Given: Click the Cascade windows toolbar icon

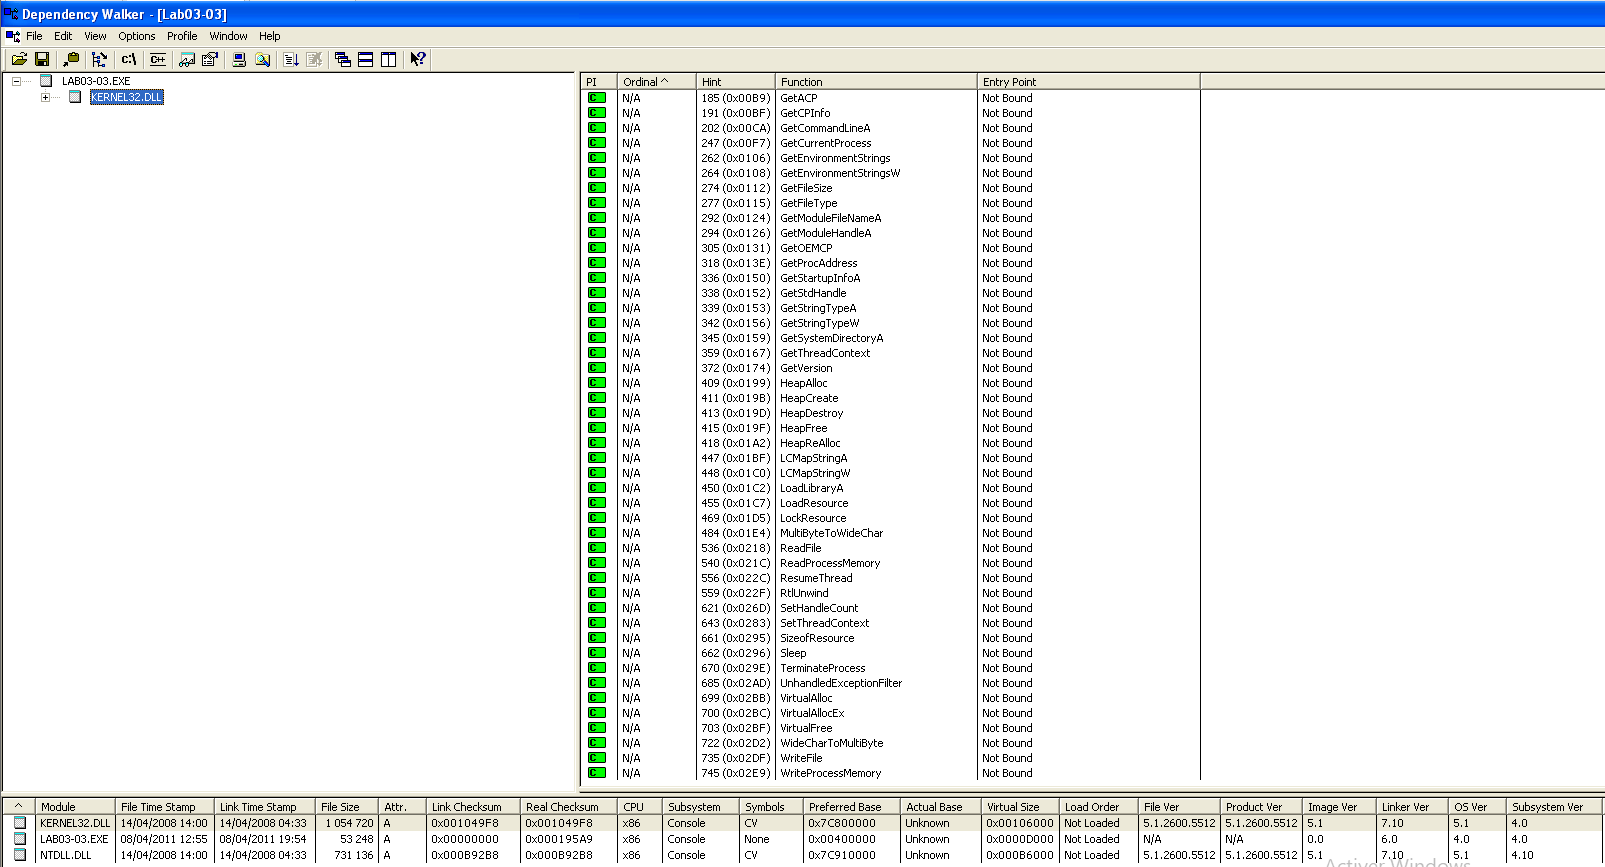Looking at the screenshot, I should pos(343,60).
